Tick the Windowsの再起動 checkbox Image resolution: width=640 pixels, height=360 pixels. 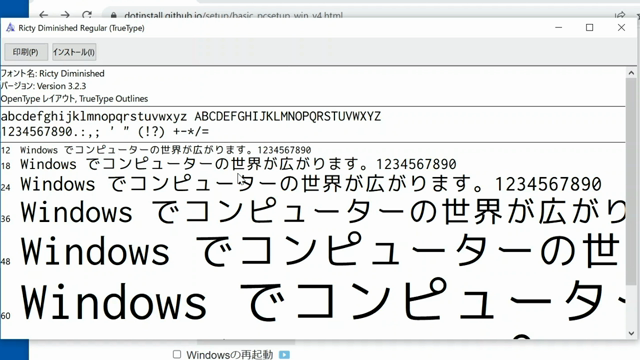[177, 354]
